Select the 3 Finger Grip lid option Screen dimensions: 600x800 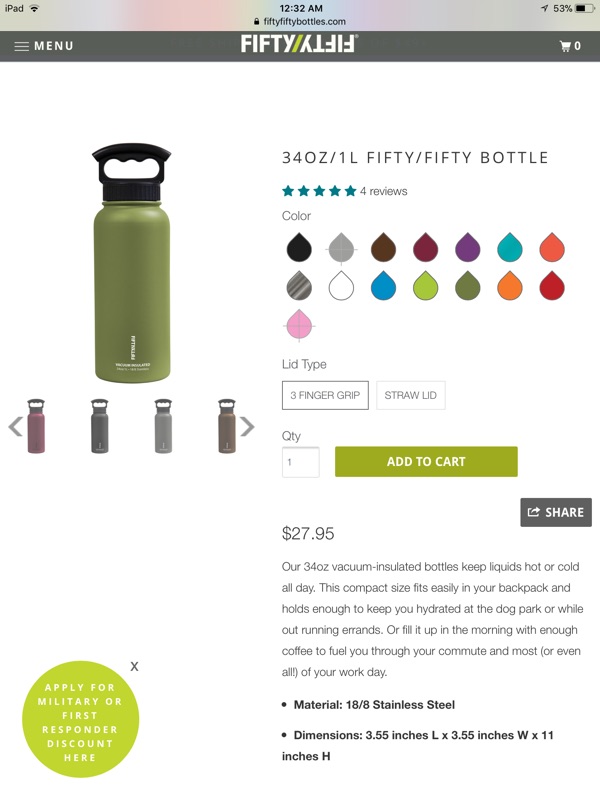point(325,395)
